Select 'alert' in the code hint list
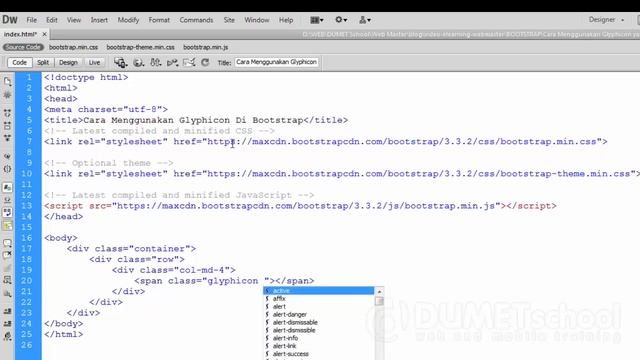This screenshot has width=640, height=360. click(x=318, y=307)
